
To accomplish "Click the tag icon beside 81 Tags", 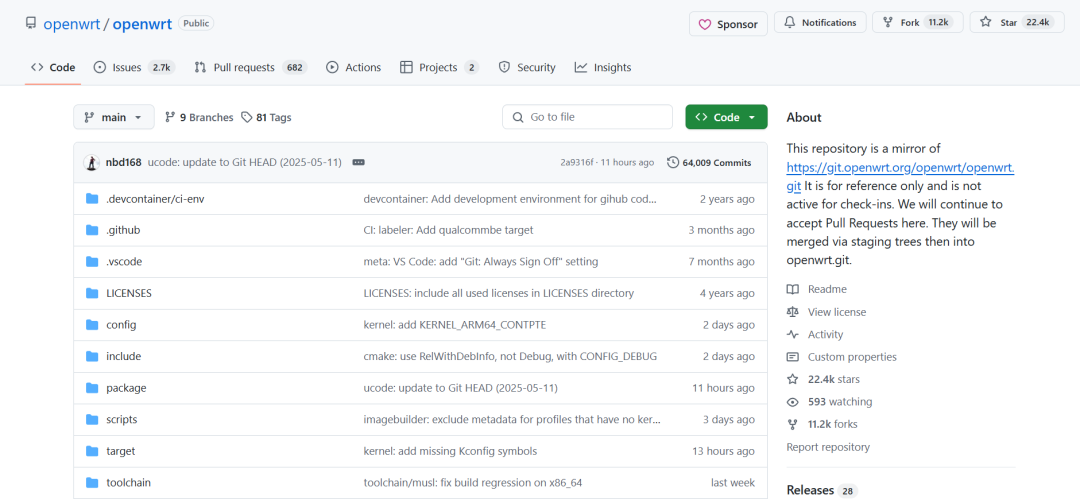I will 247,117.
